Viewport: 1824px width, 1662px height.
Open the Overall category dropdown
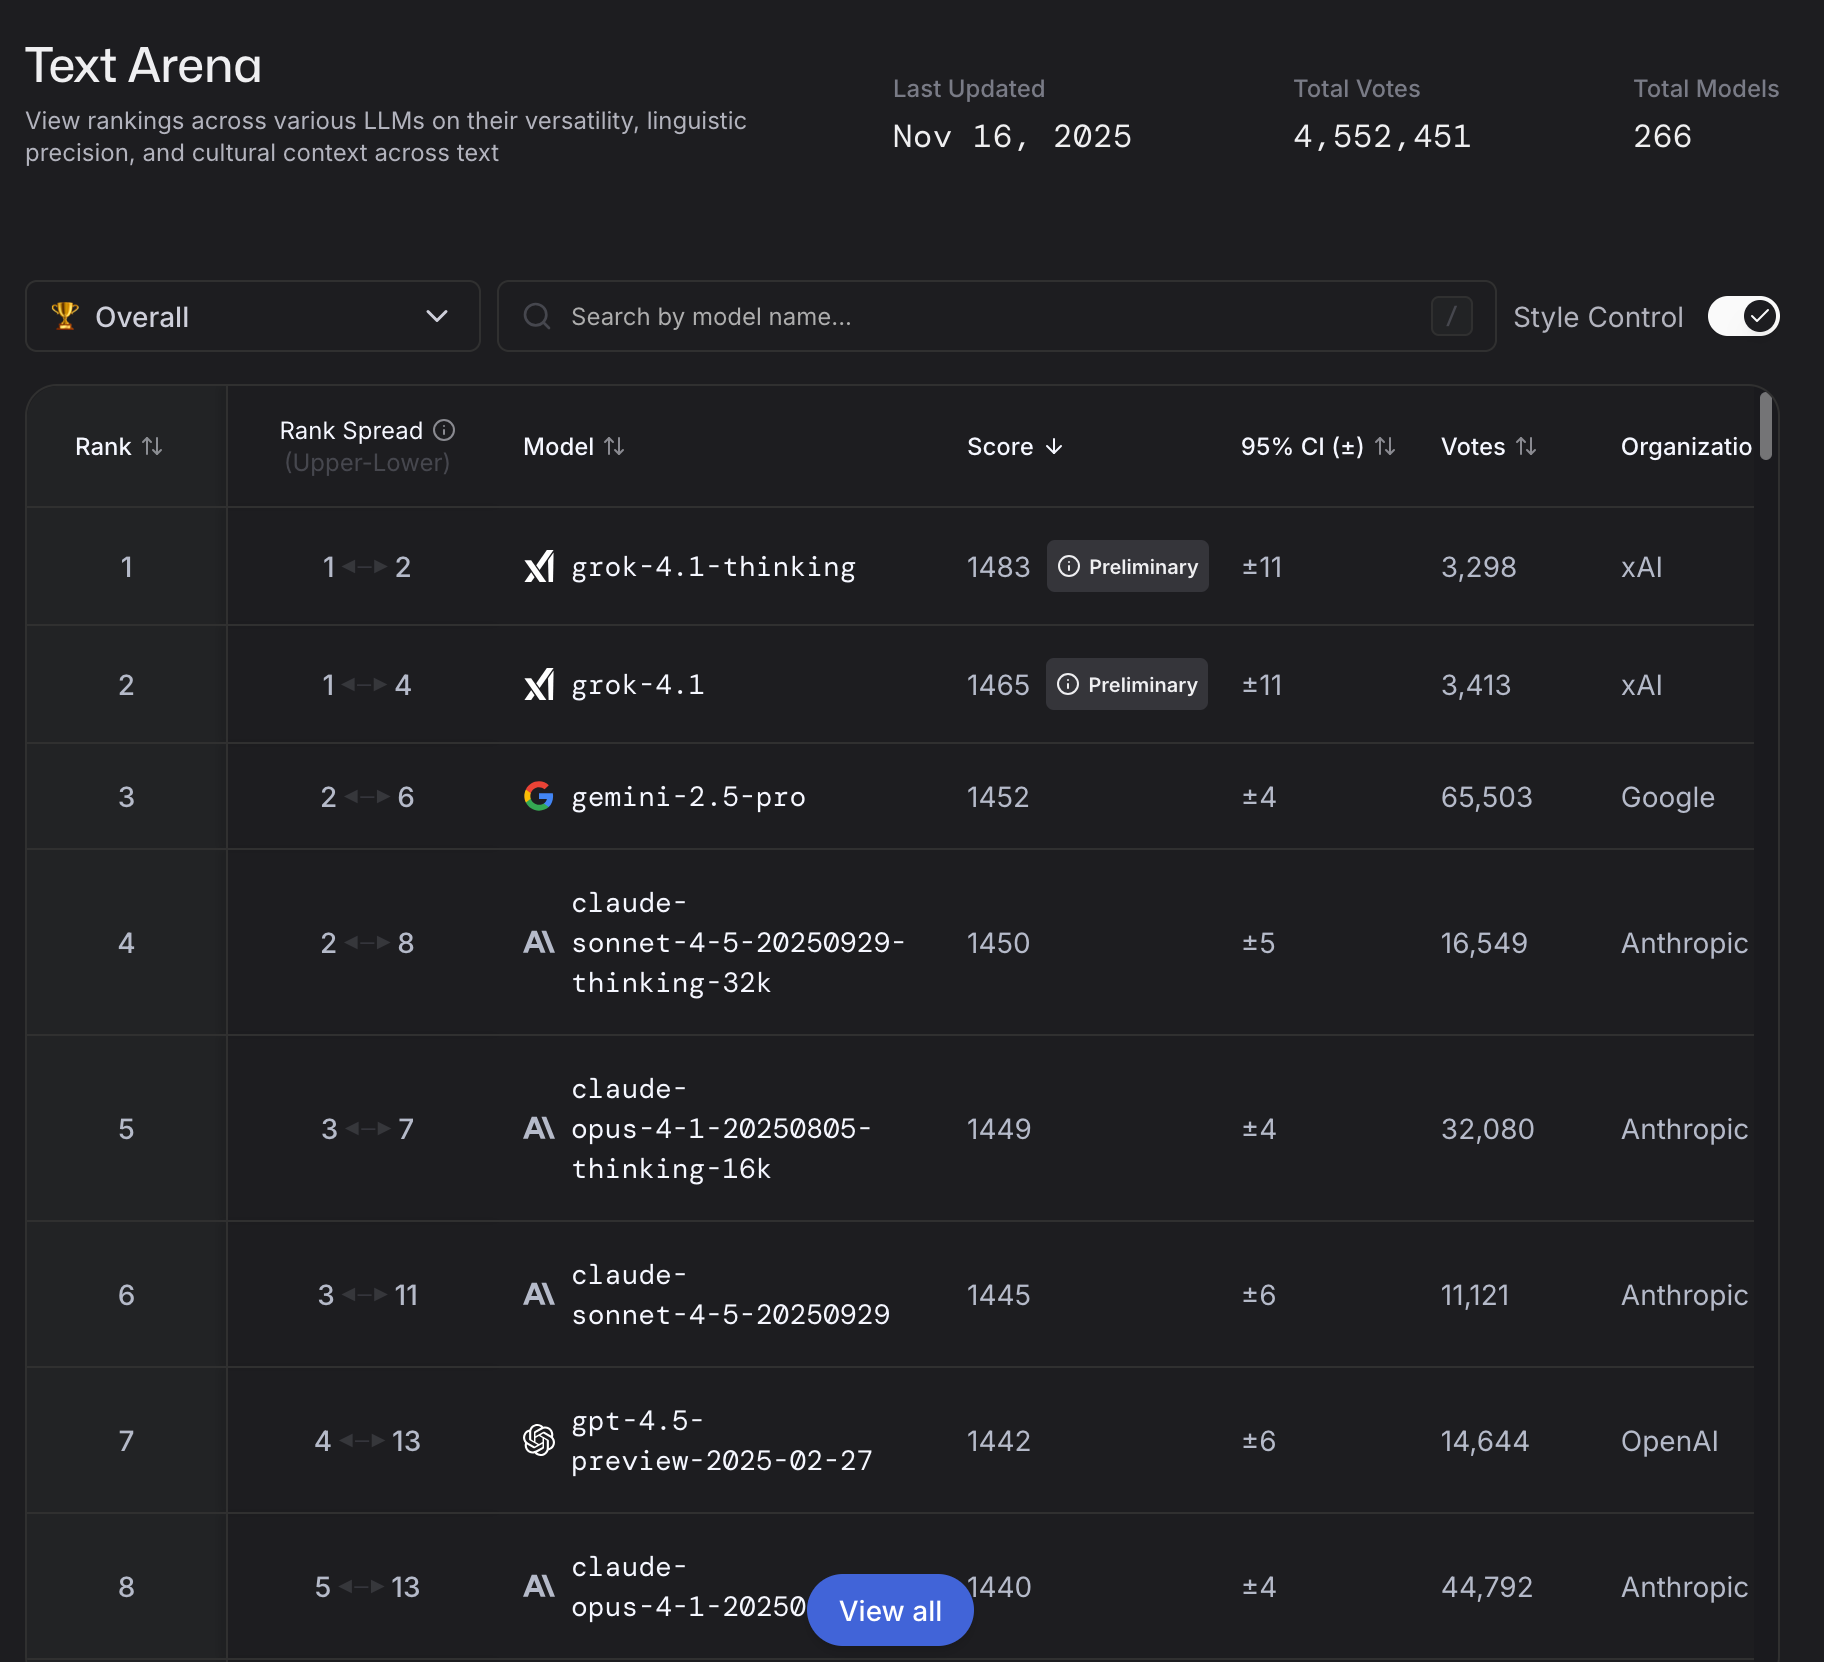[252, 316]
